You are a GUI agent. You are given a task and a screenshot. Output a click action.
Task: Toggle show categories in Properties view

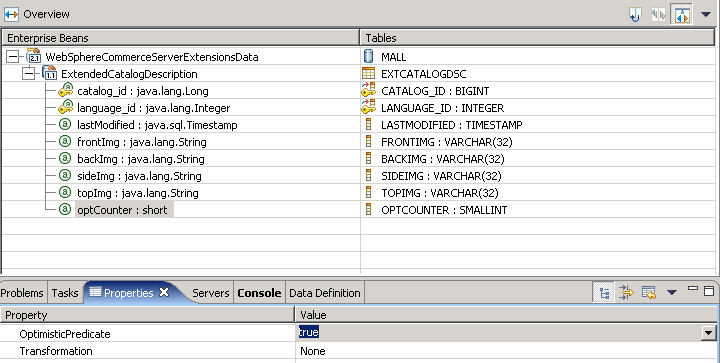(x=603, y=292)
